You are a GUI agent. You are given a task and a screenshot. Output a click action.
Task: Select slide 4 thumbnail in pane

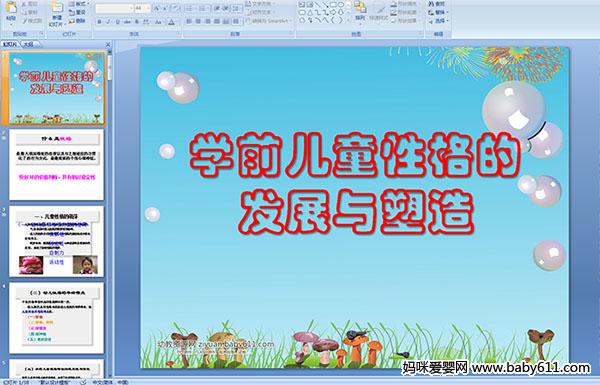(57, 318)
